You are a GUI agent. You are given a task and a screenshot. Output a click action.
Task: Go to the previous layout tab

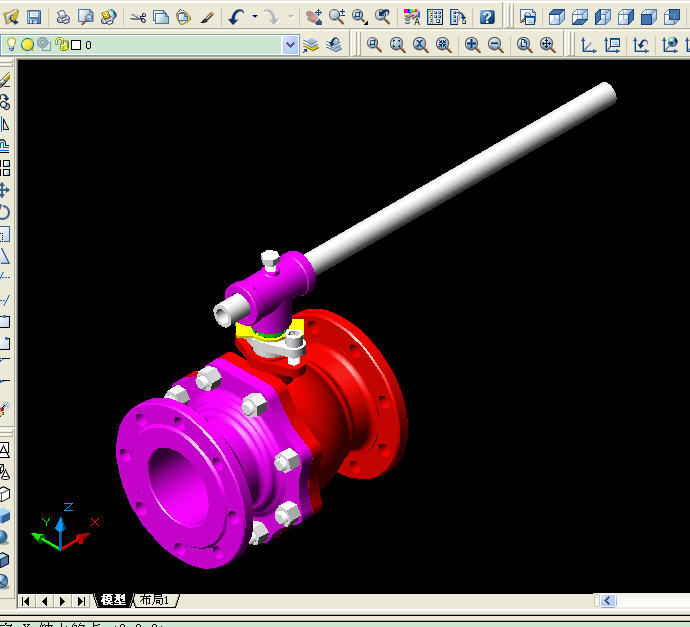tap(44, 601)
